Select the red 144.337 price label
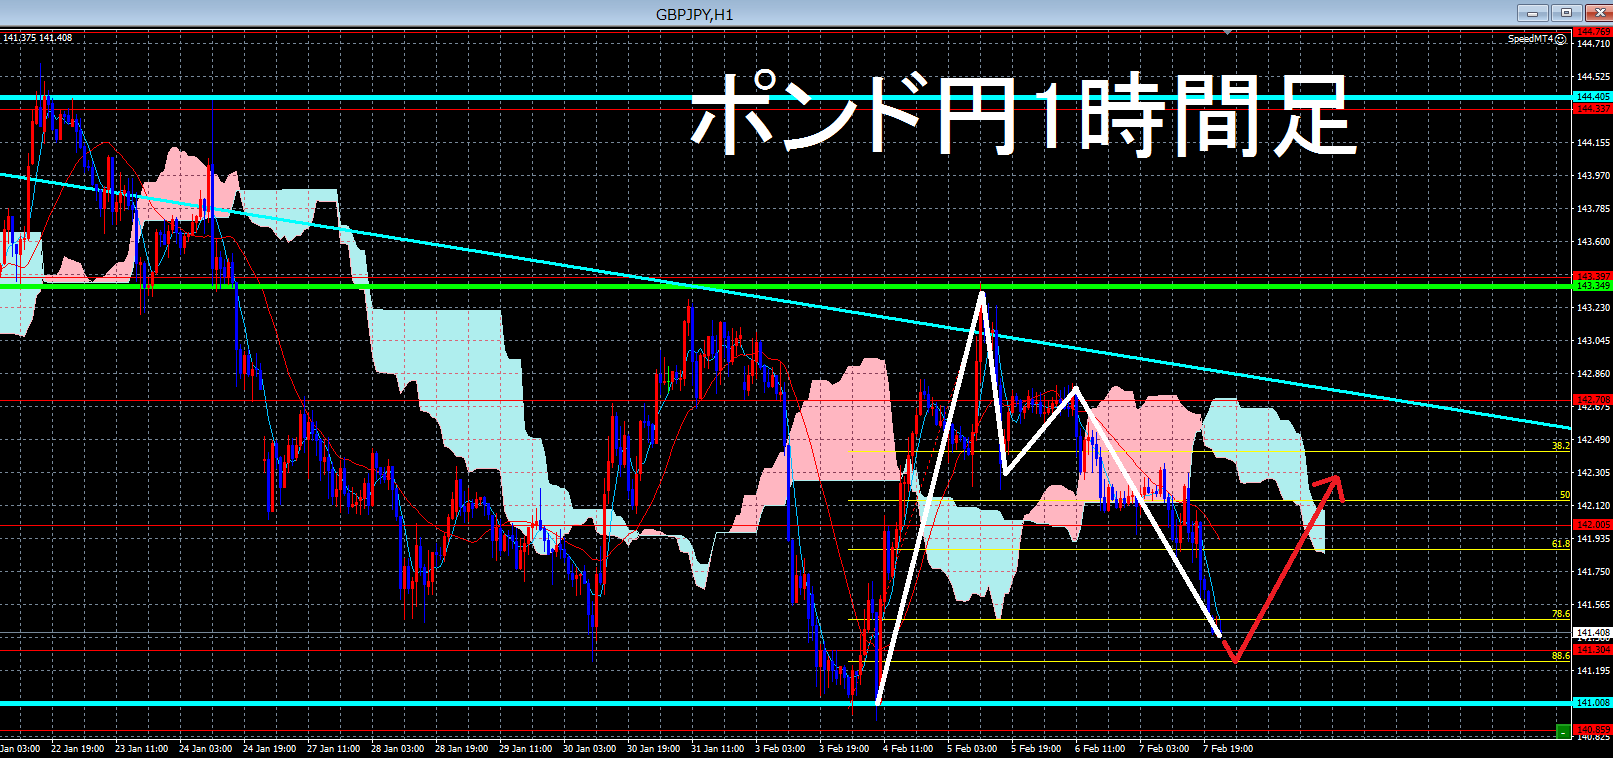 coord(1593,108)
